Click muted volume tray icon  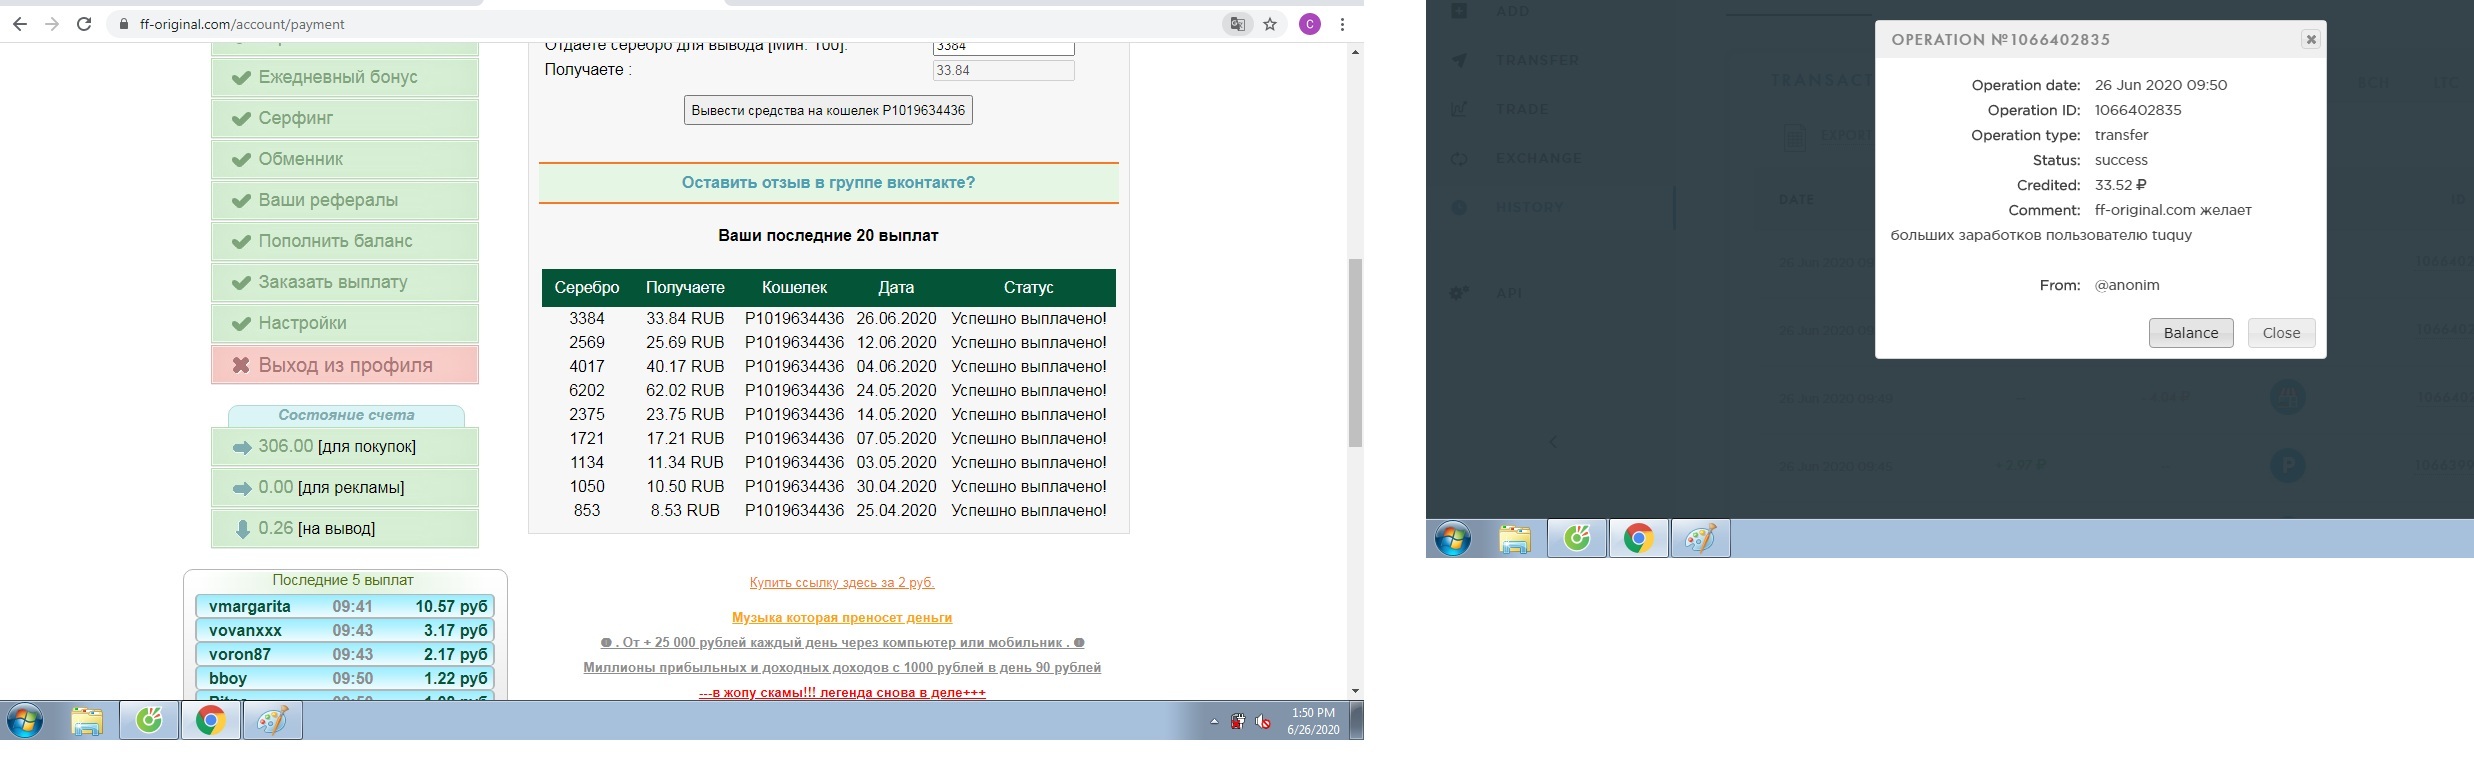coord(1264,721)
